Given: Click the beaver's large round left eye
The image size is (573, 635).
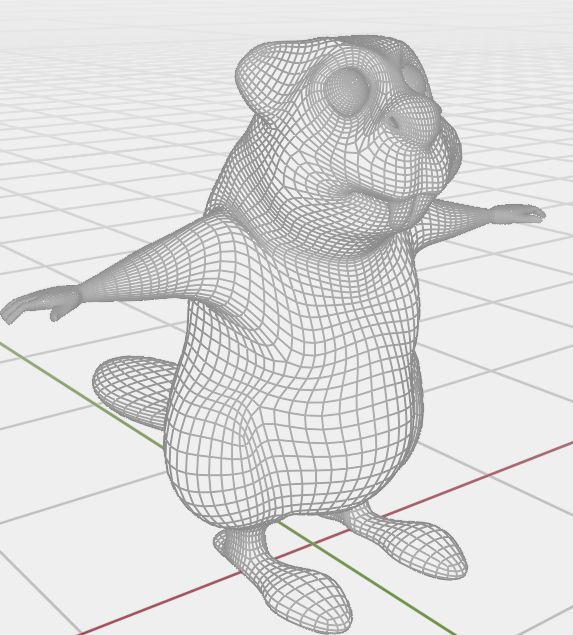Looking at the screenshot, I should 348,92.
